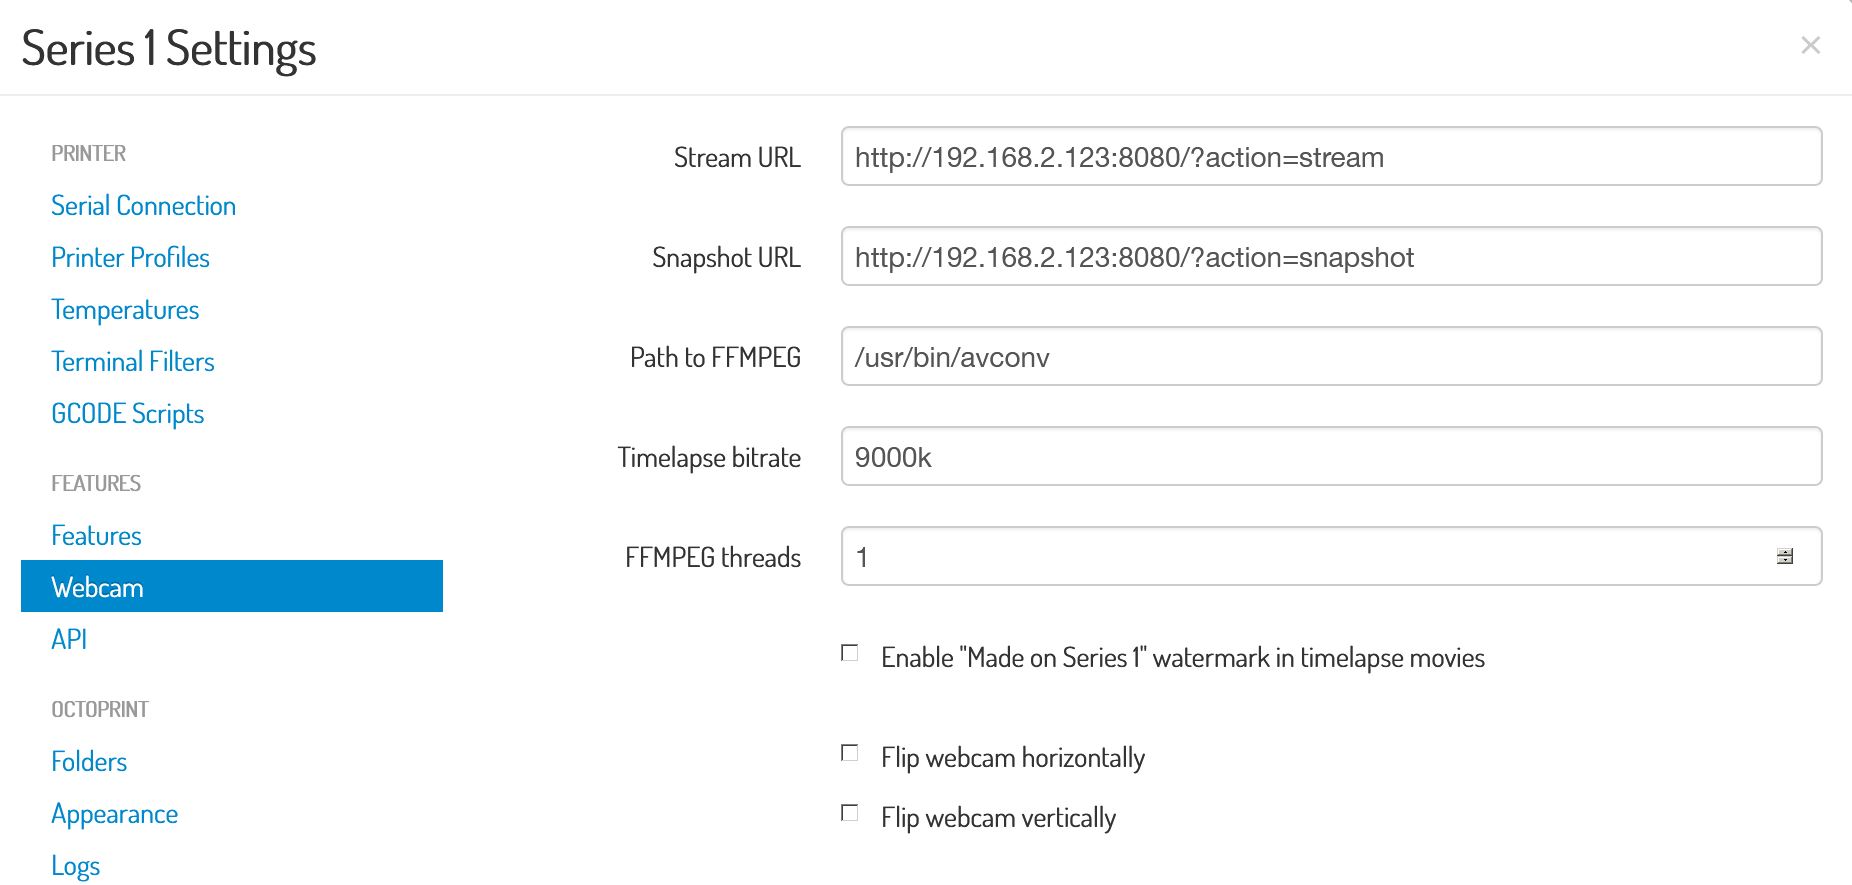Click the FFMPEG threads spinner arrows

point(1785,556)
